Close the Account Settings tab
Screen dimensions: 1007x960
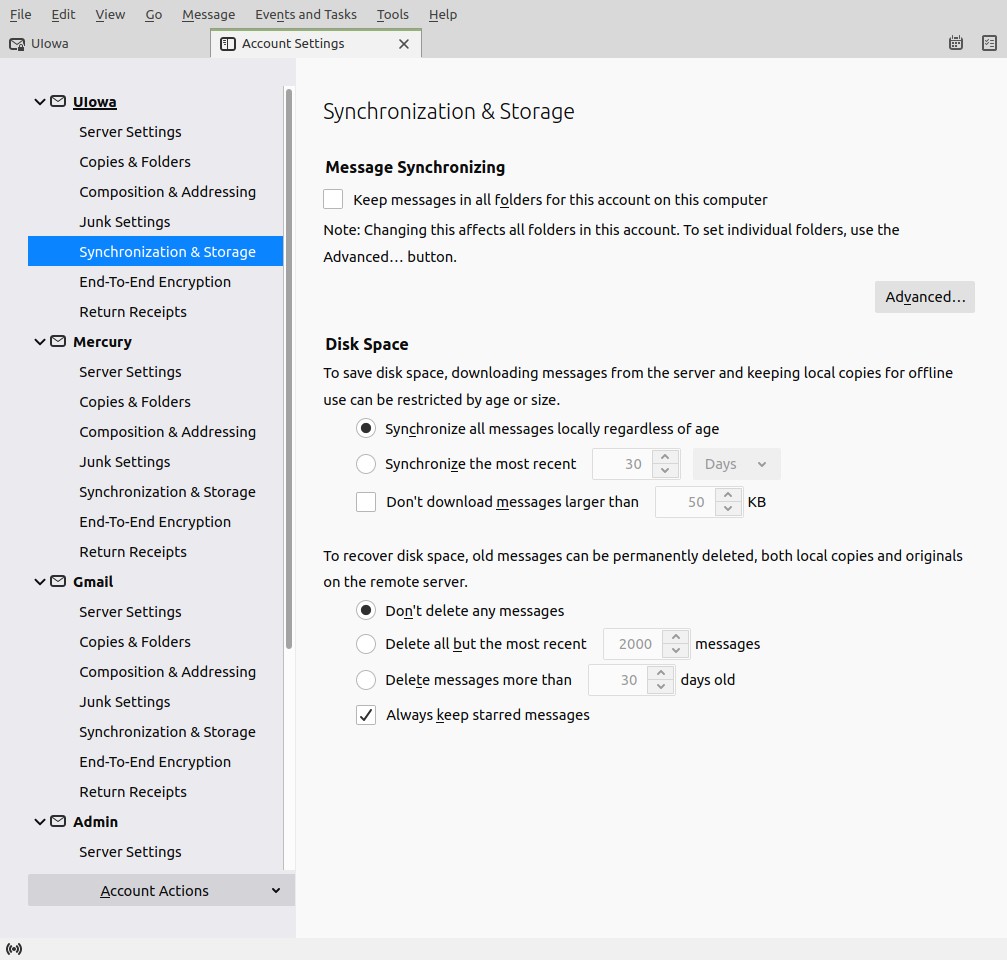(x=404, y=44)
